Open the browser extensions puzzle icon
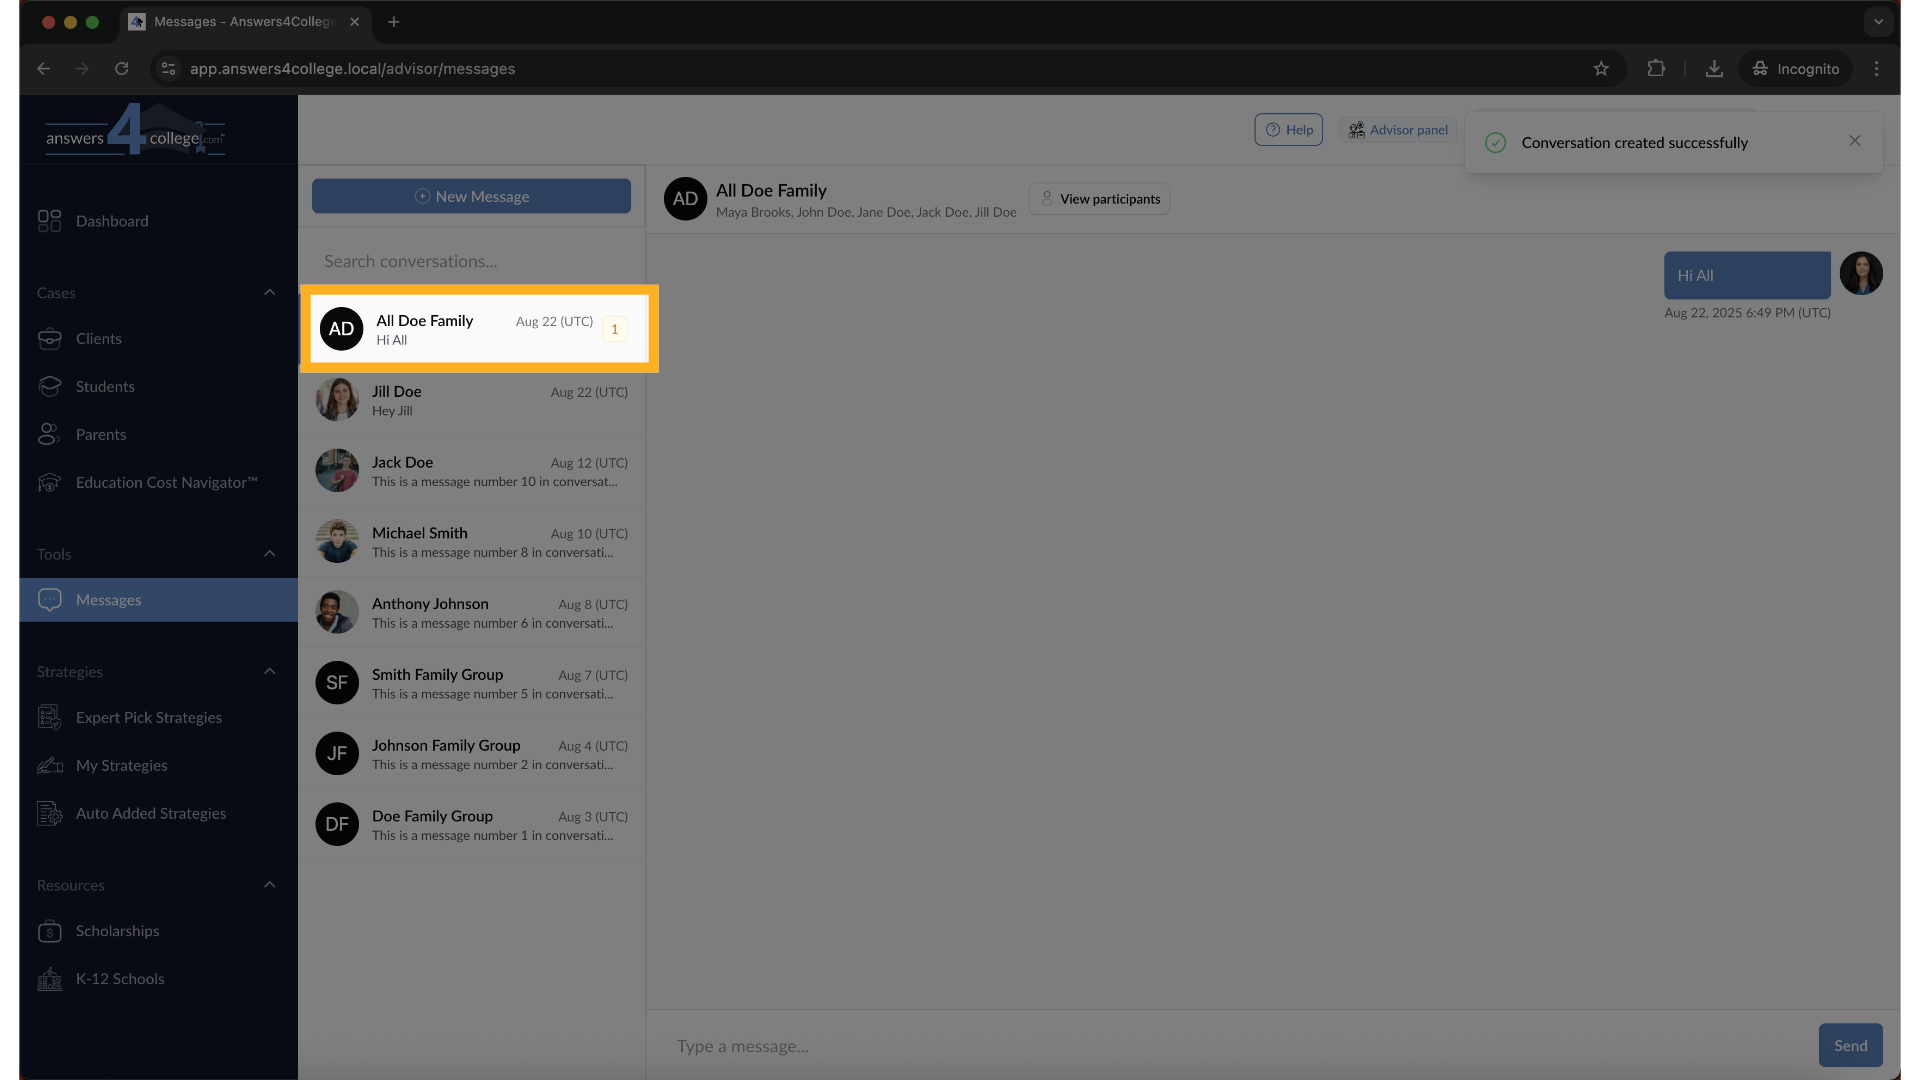Image resolution: width=1920 pixels, height=1080 pixels. (1656, 69)
